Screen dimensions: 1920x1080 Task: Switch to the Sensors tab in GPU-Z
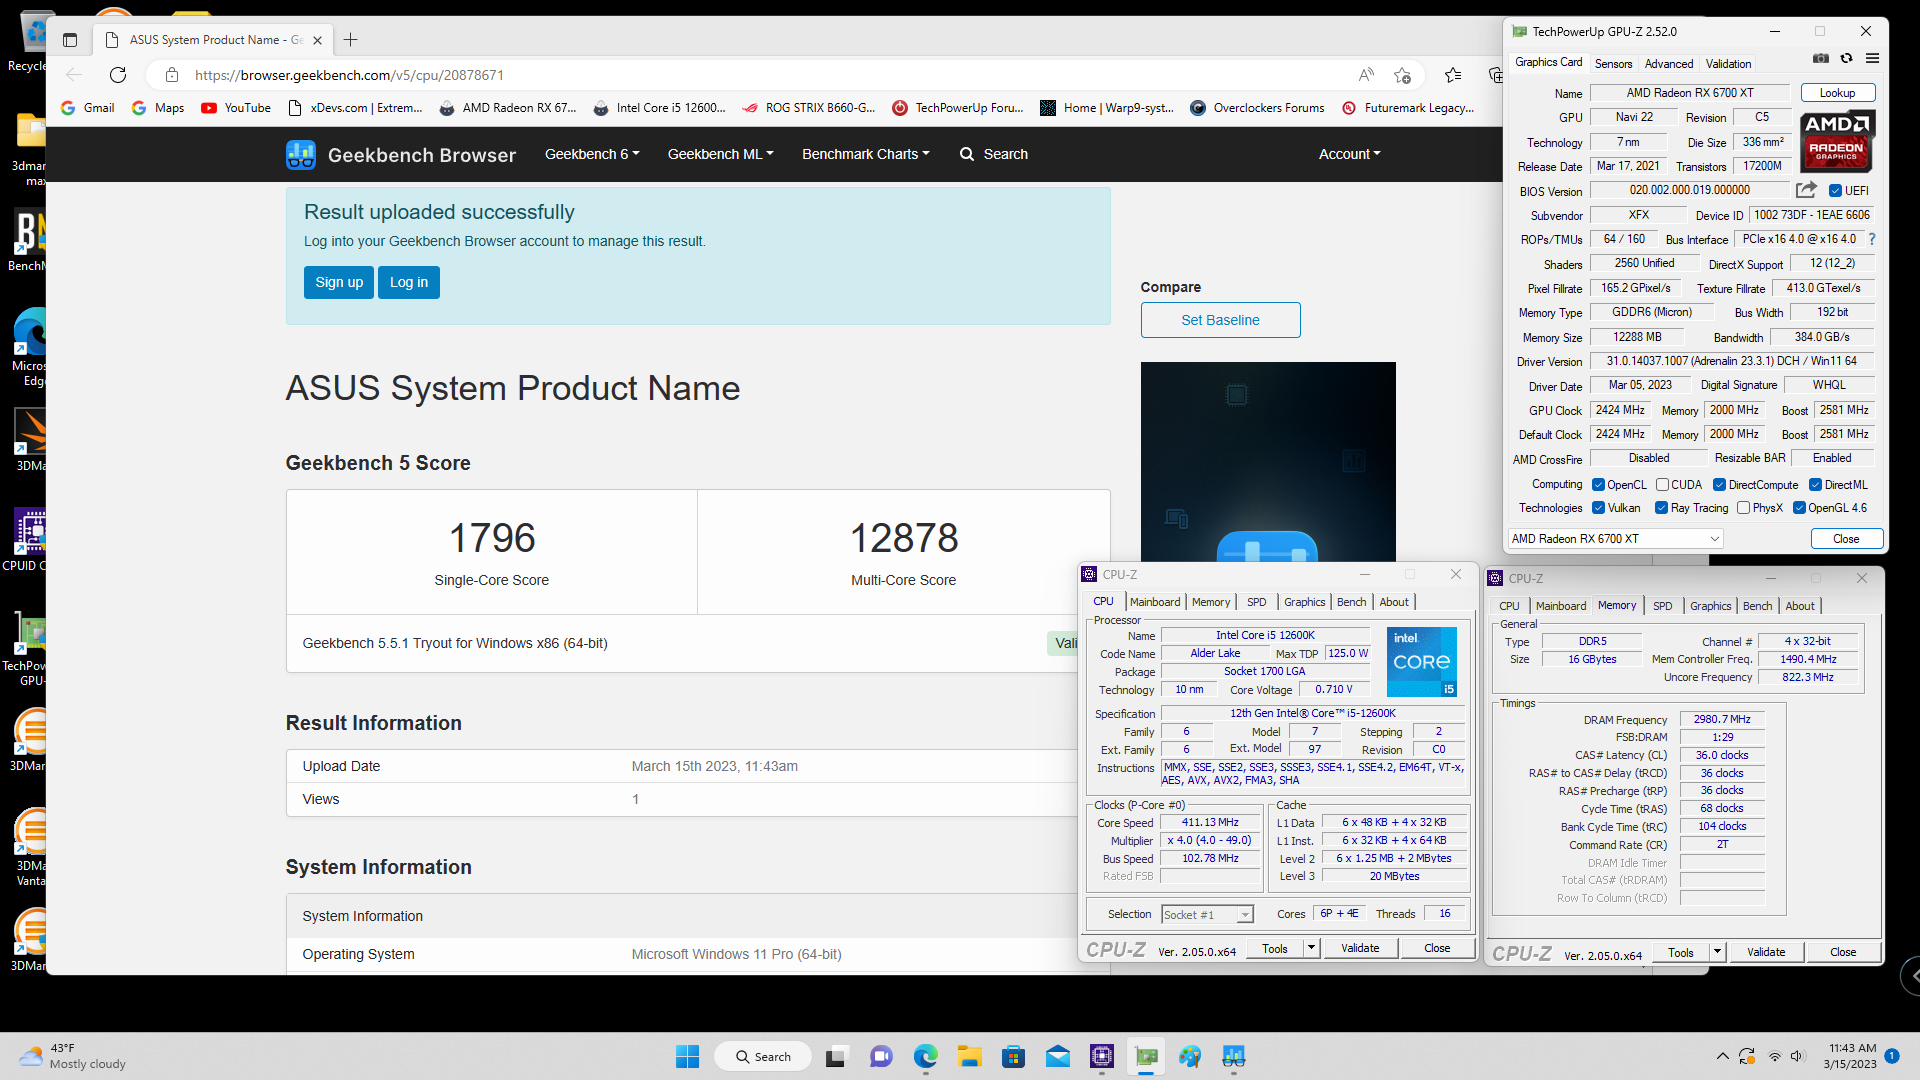coord(1613,63)
